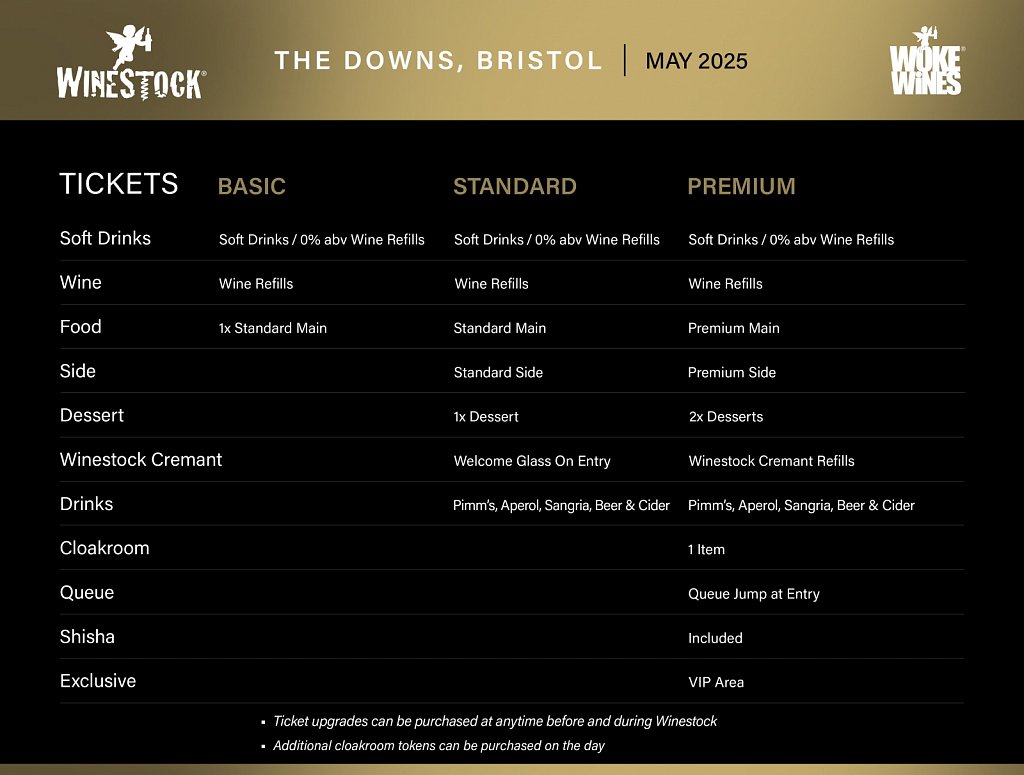
Task: Click the ticket upgrades footnote
Action: pyautogui.click(x=494, y=721)
